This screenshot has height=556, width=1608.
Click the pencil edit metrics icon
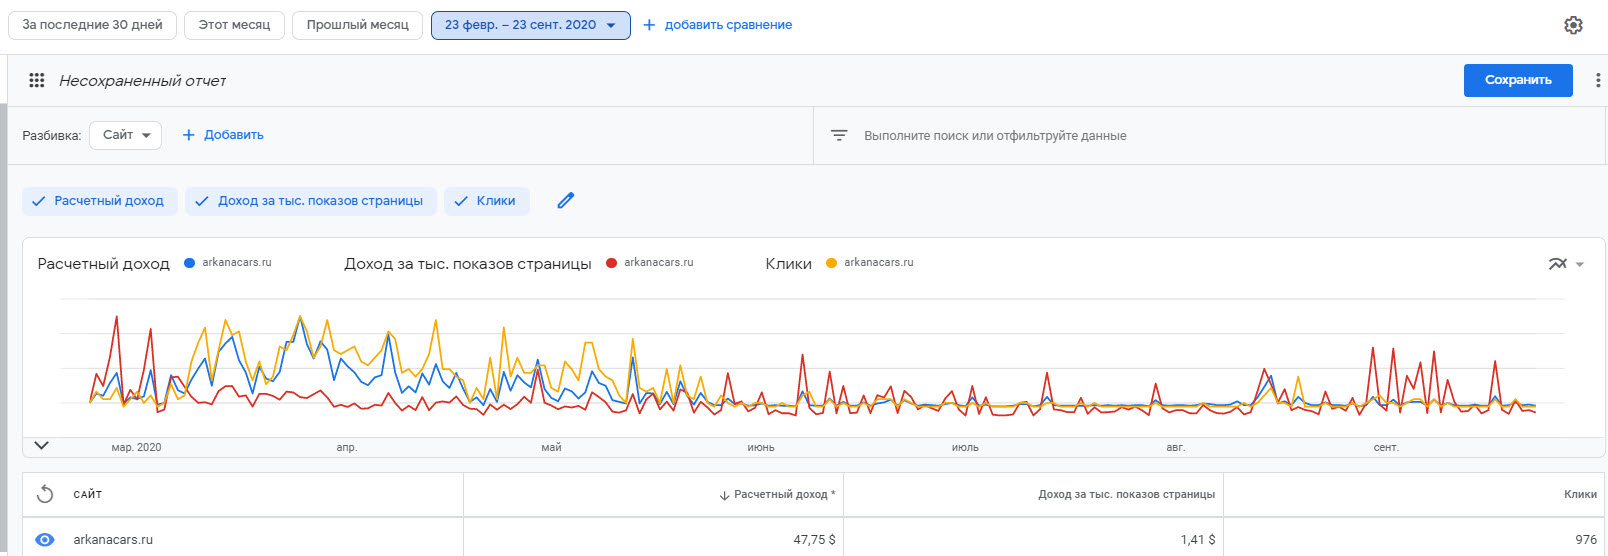(566, 201)
